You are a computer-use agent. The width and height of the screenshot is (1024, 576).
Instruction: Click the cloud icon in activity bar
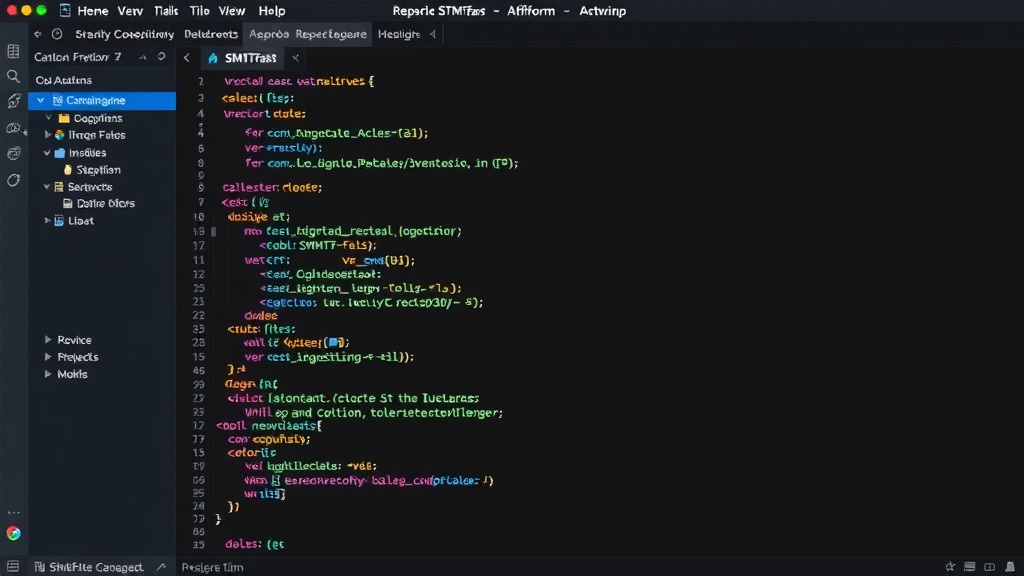click(x=13, y=128)
